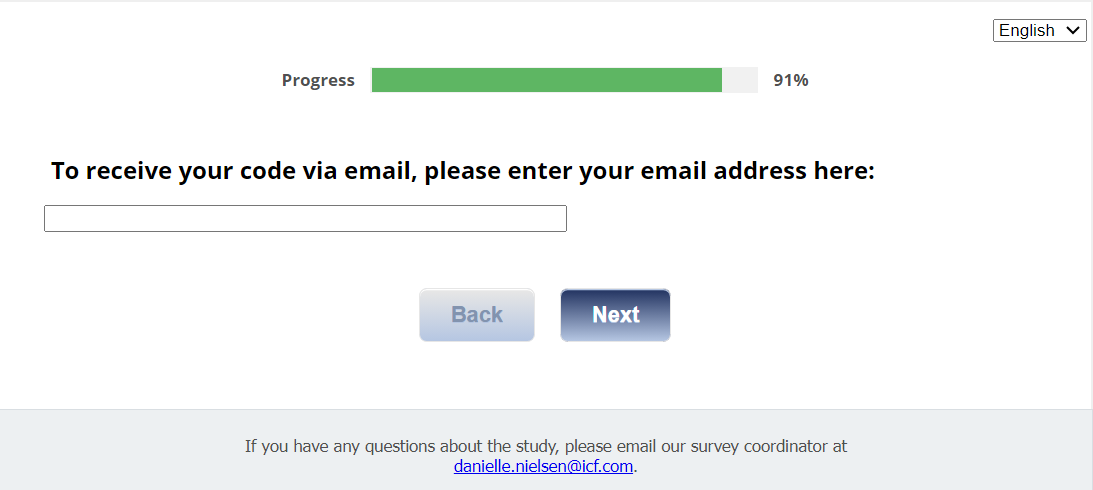Click the "Next" label on the dark blue button
The image size is (1093, 490).
[615, 315]
